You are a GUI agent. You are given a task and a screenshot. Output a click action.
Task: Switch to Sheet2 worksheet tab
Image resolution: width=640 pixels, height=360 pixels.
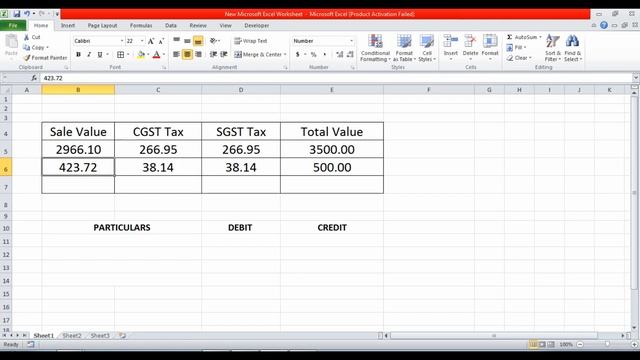[72, 336]
